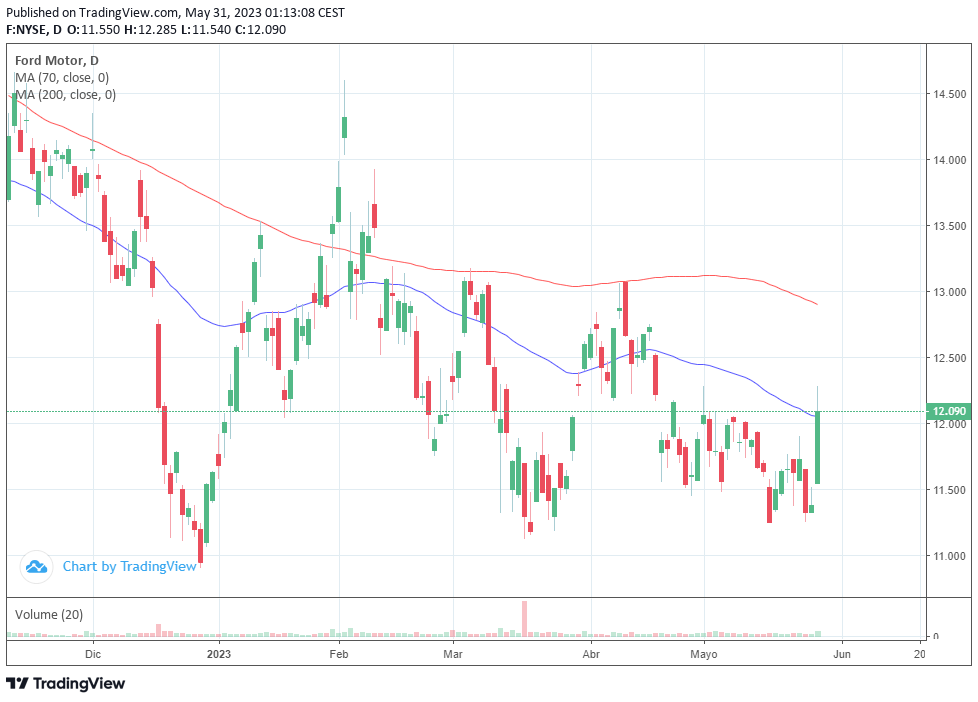
Task: Click the 'Feb' date axis label
Action: 339,654
